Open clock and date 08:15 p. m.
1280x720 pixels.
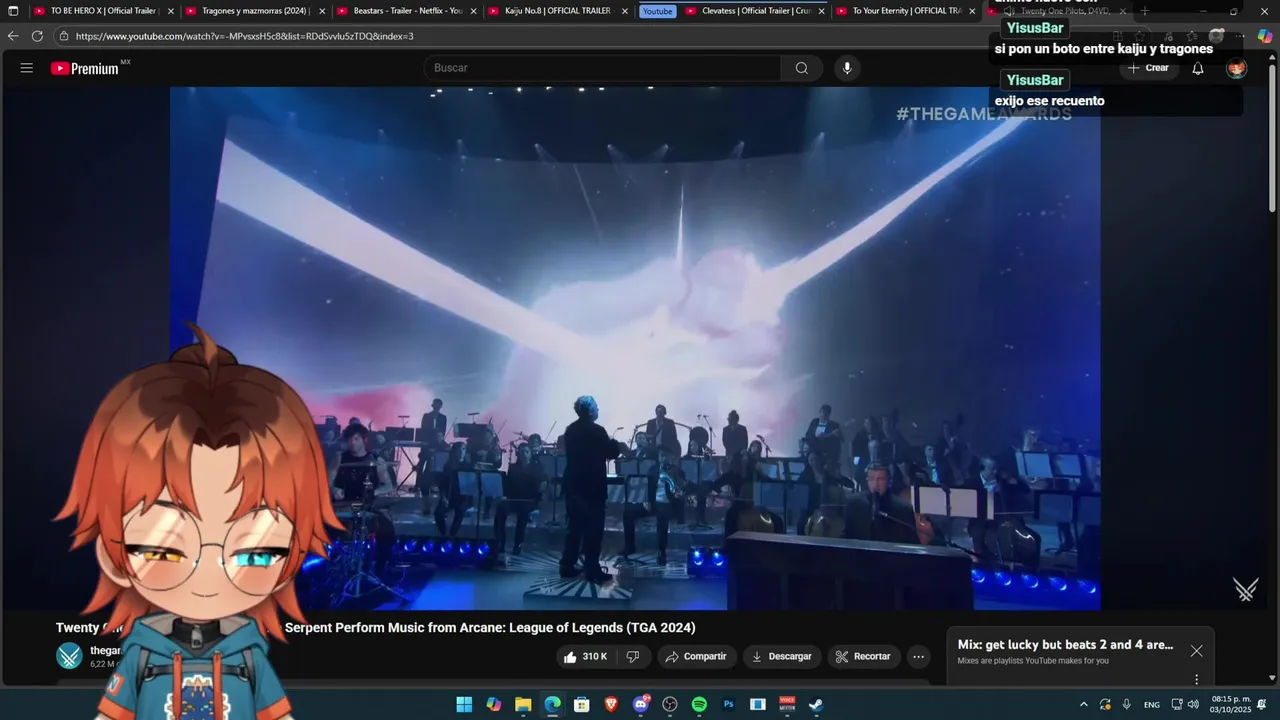1229,704
